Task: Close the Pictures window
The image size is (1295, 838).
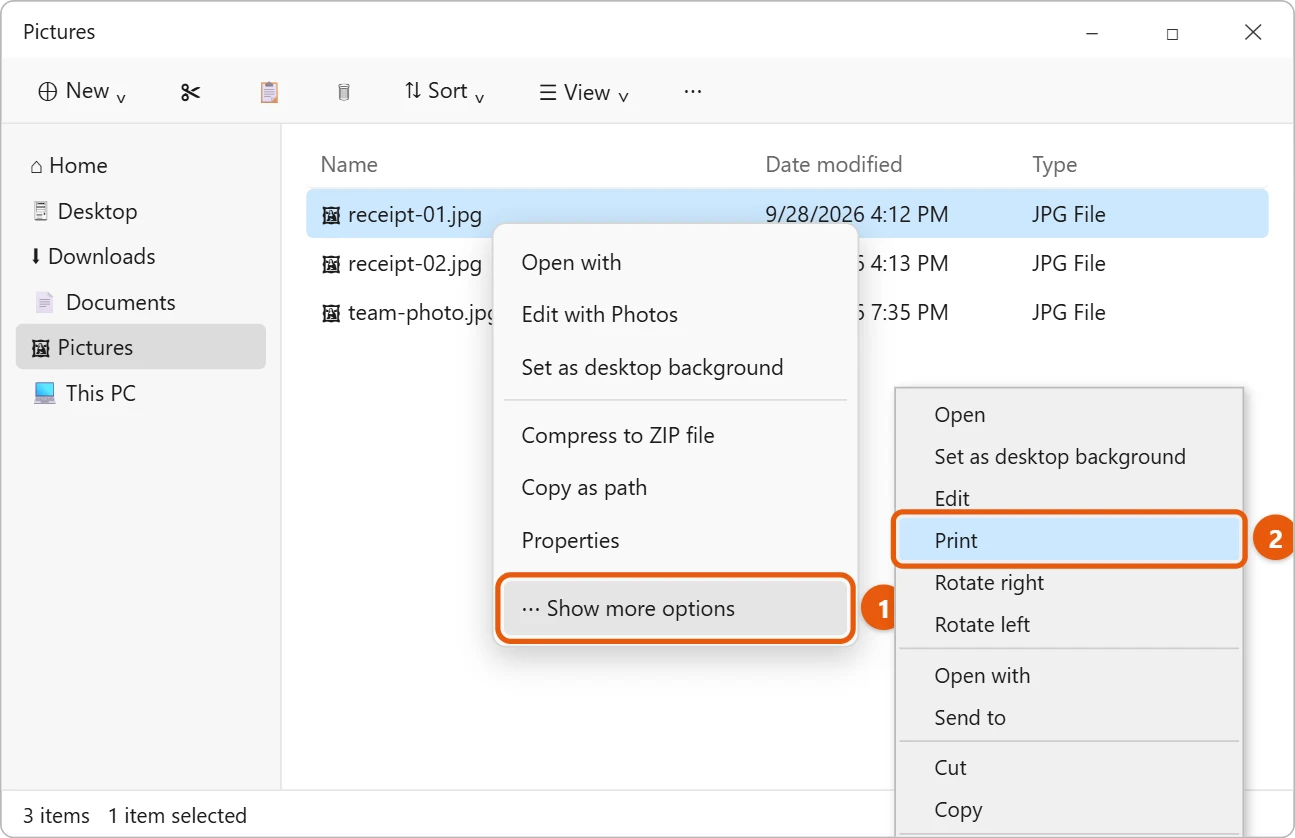Action: click(1253, 32)
